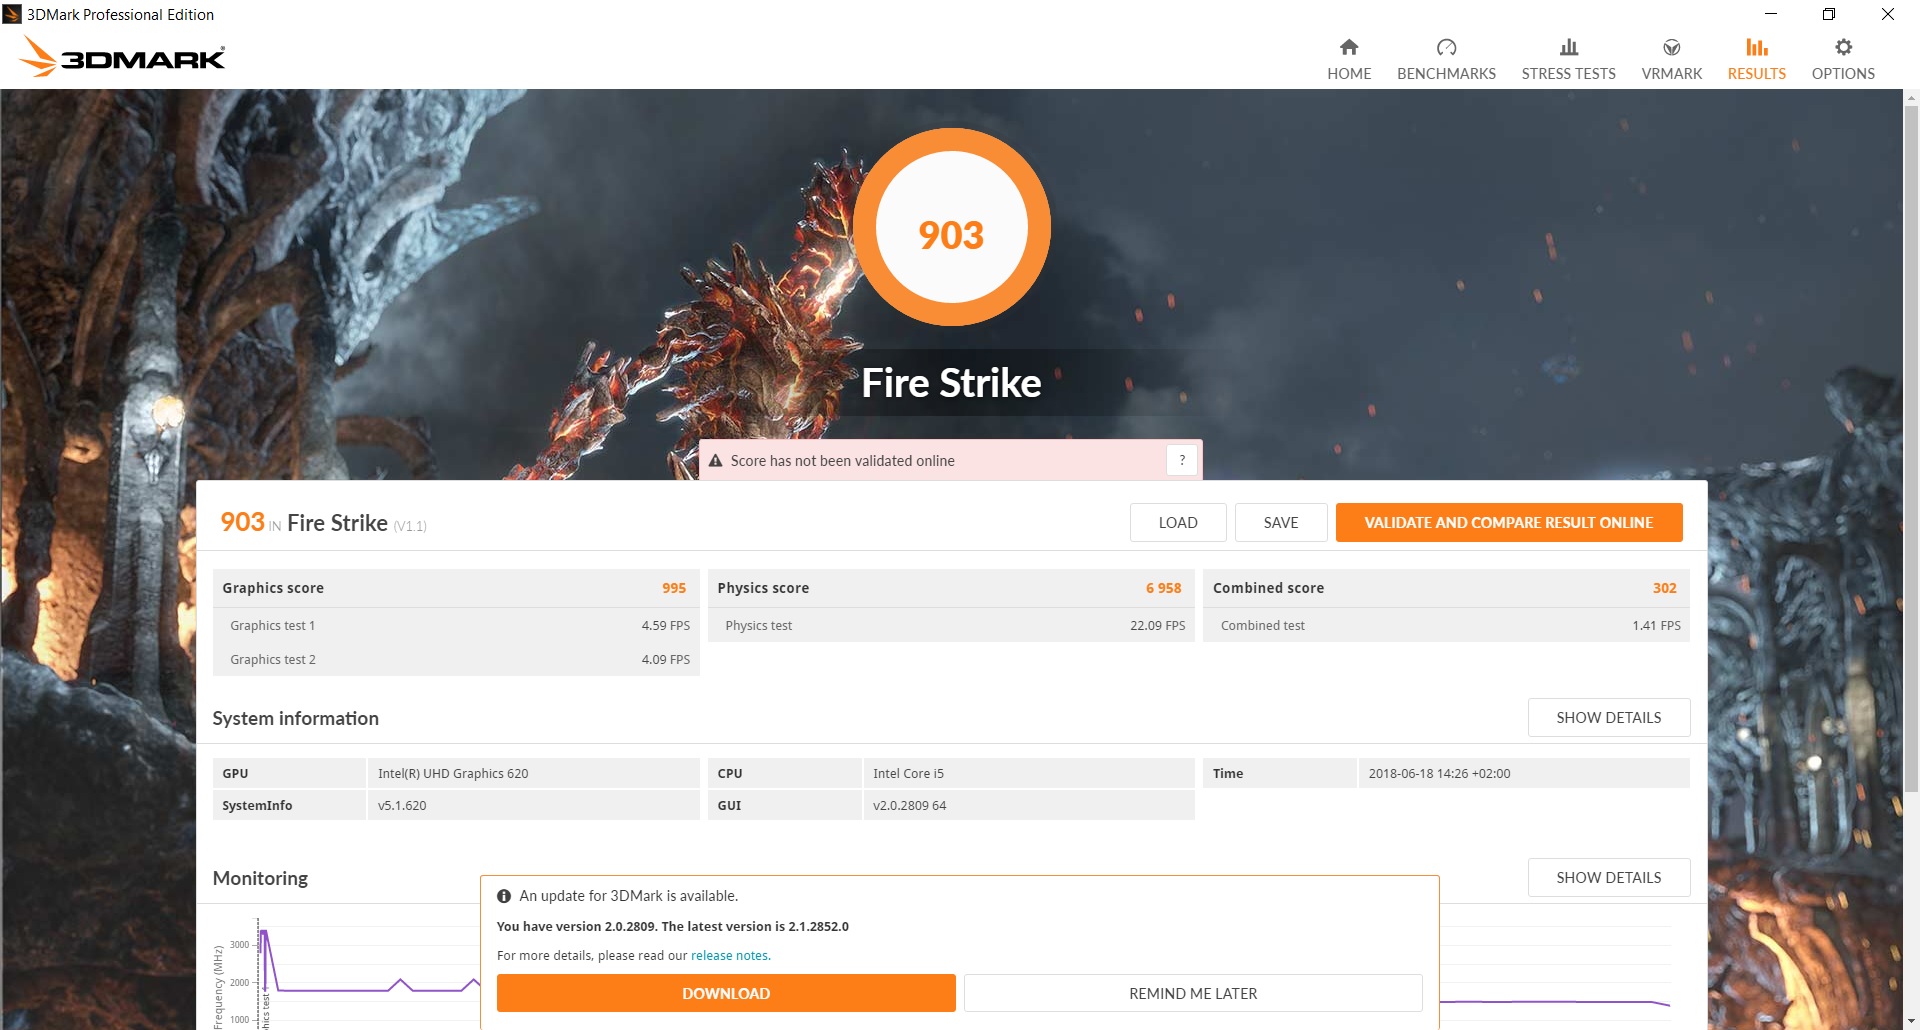Click the 3DMark logo
This screenshot has height=1030, width=1920.
[x=122, y=57]
